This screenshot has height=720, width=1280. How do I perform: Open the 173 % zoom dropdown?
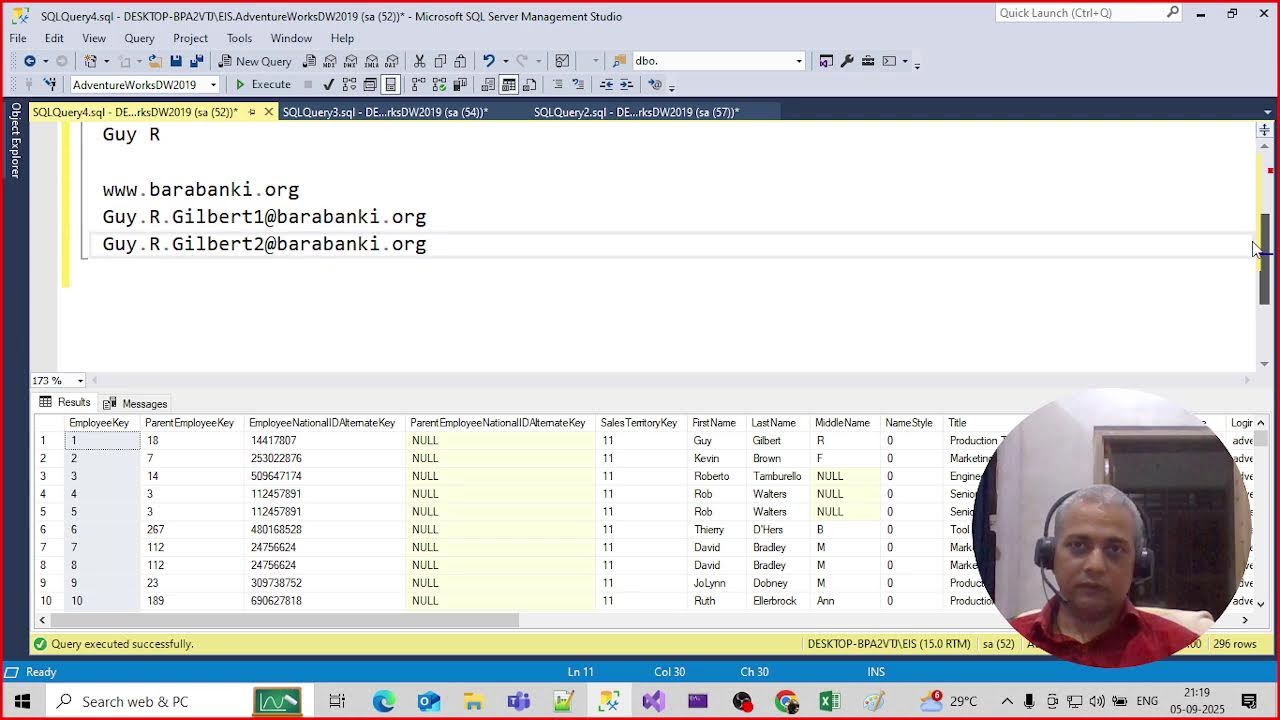80,380
